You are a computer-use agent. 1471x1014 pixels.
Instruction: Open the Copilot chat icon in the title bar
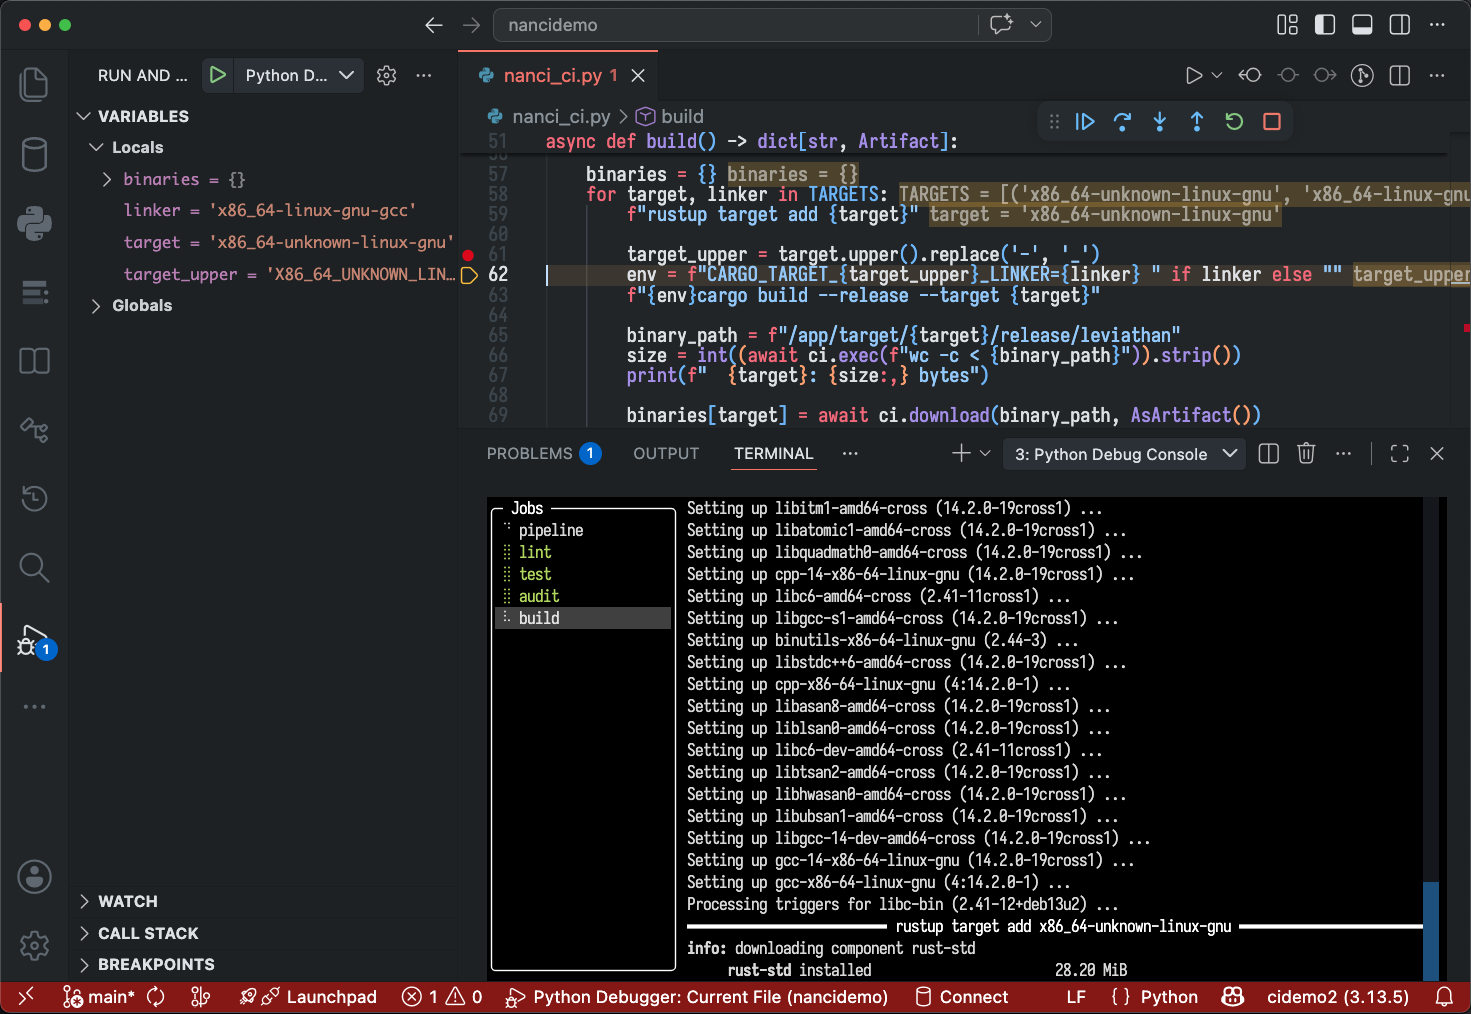pyautogui.click(x=1001, y=25)
